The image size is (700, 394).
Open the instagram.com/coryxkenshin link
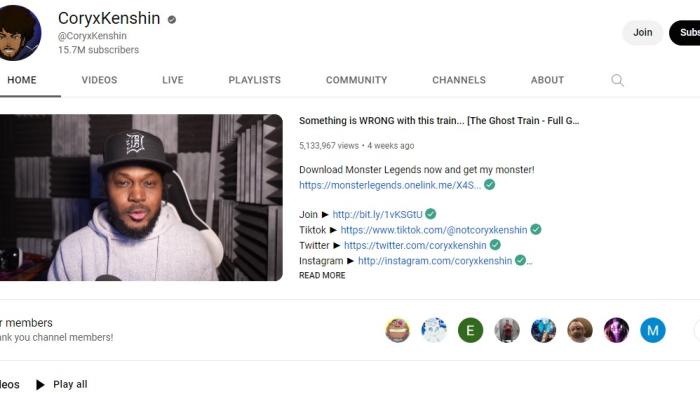pyautogui.click(x=435, y=261)
